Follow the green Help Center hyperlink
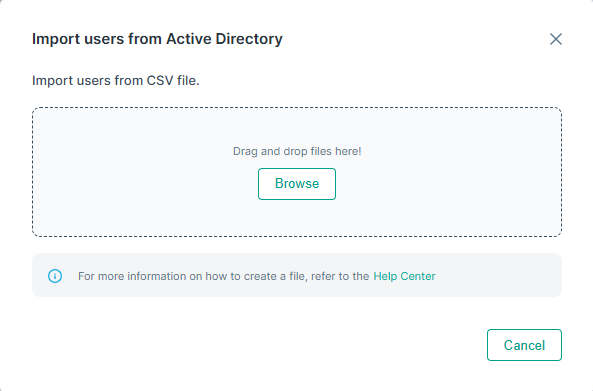The width and height of the screenshot is (593, 391). tap(404, 276)
